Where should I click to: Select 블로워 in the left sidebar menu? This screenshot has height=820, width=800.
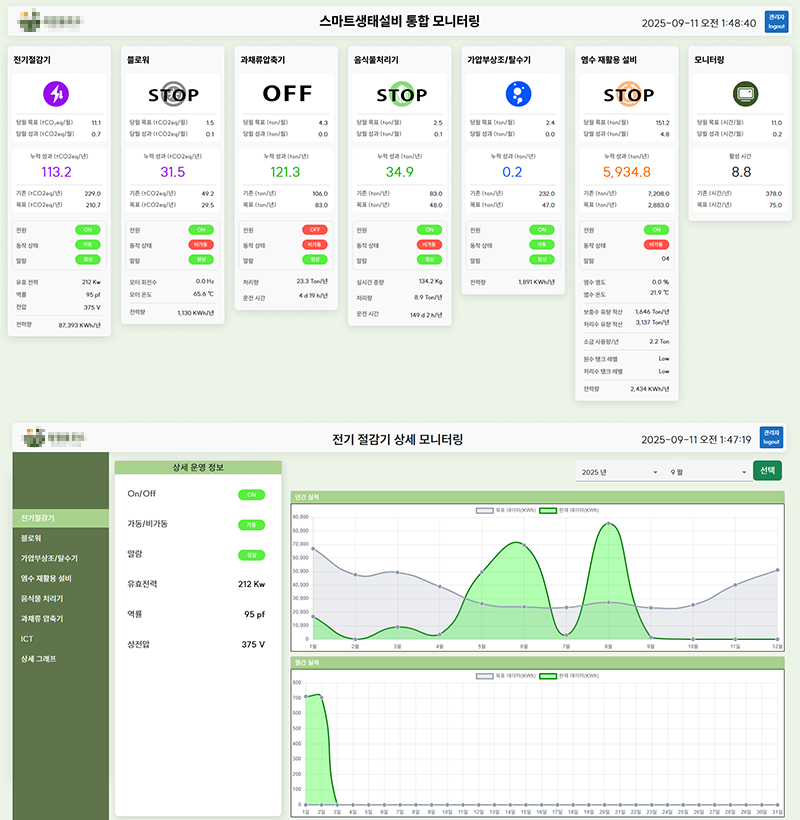[31, 538]
